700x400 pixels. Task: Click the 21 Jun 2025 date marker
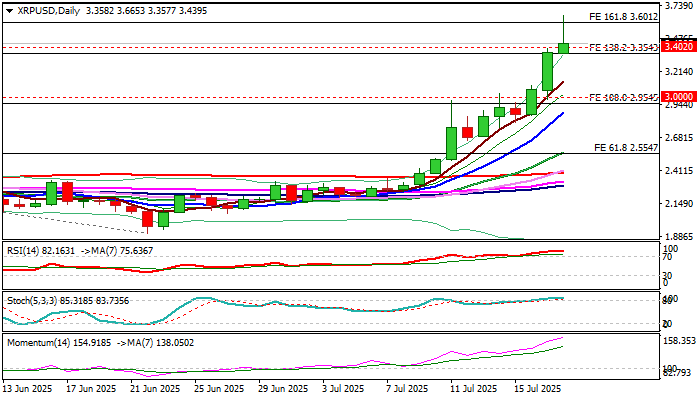tap(155, 388)
